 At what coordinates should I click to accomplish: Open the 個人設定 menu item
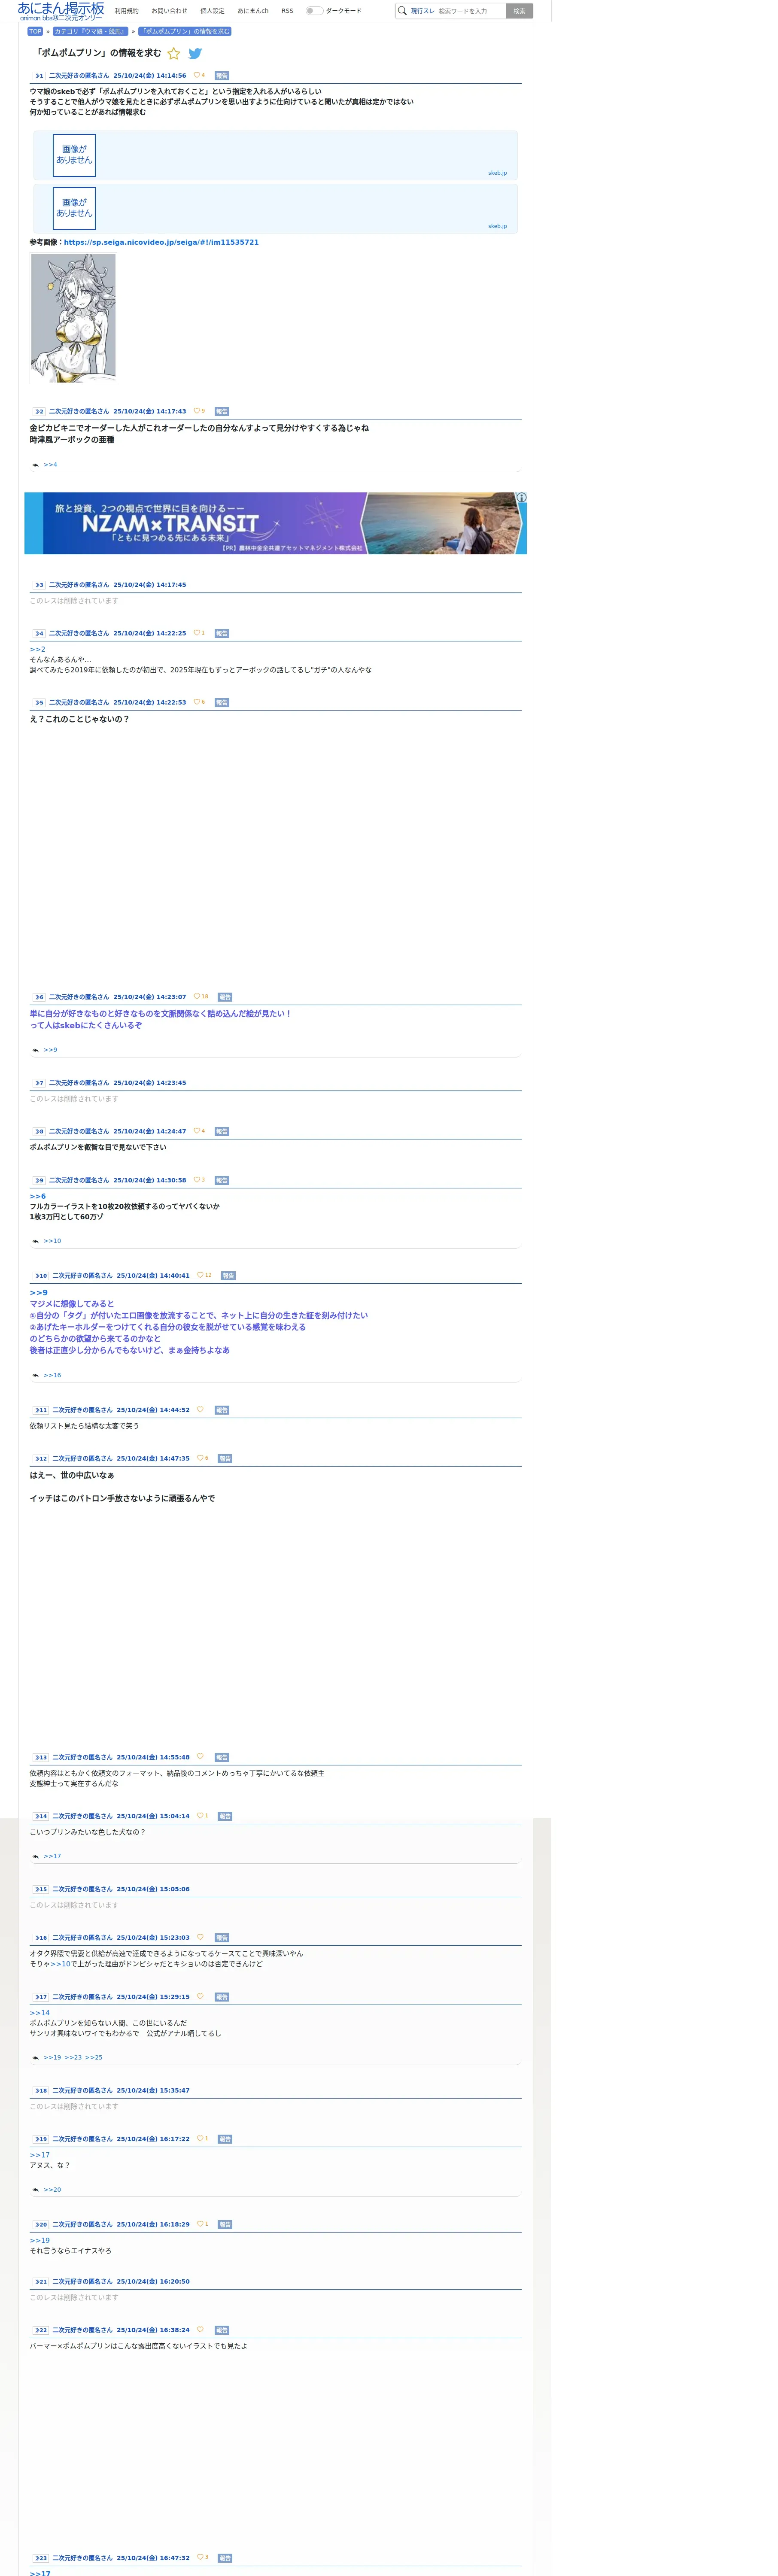[212, 11]
